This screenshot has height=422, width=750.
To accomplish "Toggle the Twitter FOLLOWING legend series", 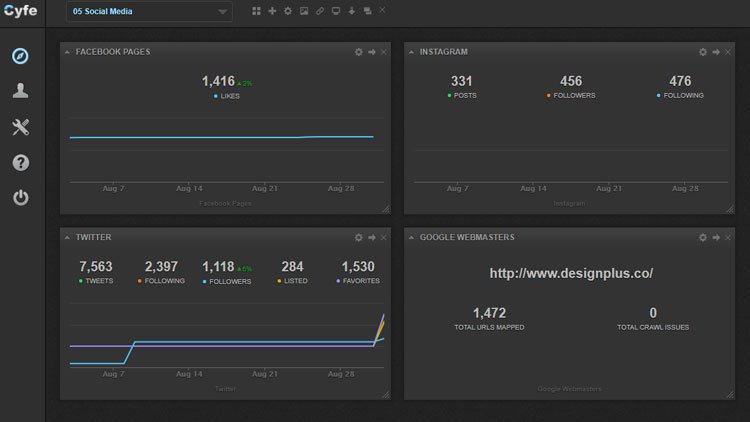I will pos(161,281).
